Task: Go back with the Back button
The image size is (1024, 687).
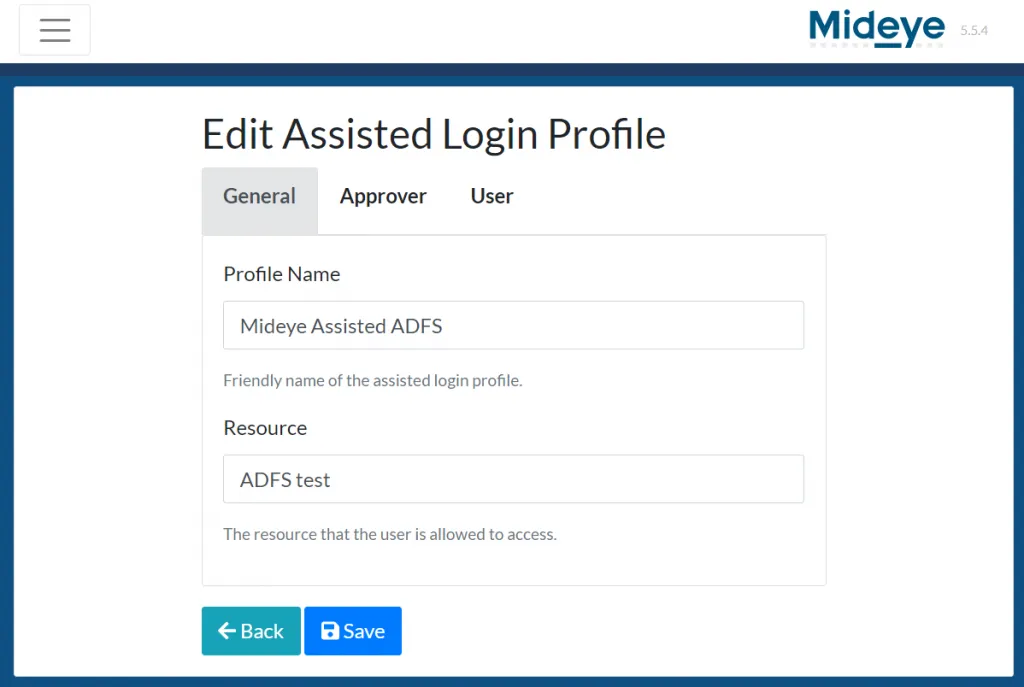Action: click(250, 630)
